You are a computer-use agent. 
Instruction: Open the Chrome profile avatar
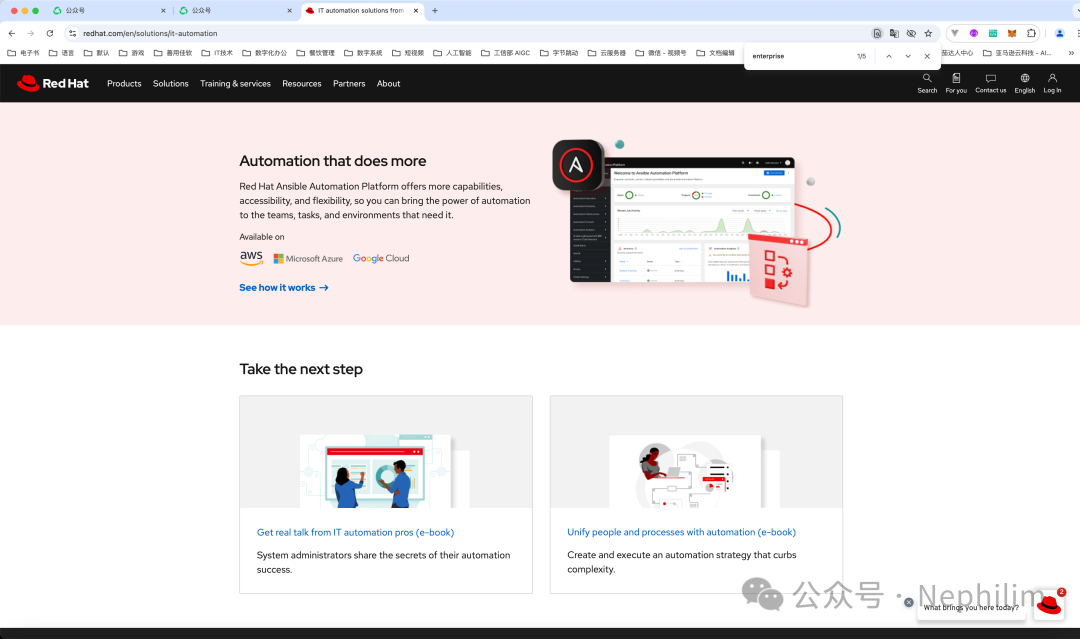(1059, 33)
